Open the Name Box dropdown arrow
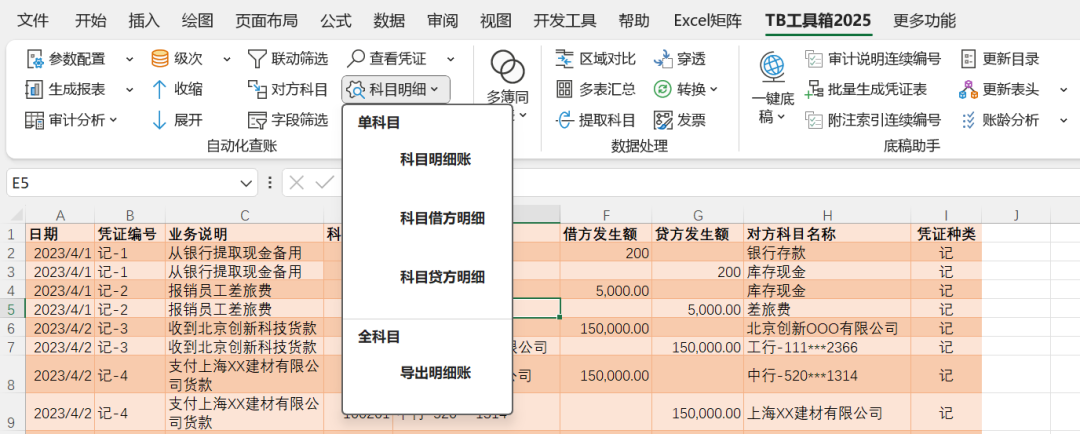 (x=247, y=183)
